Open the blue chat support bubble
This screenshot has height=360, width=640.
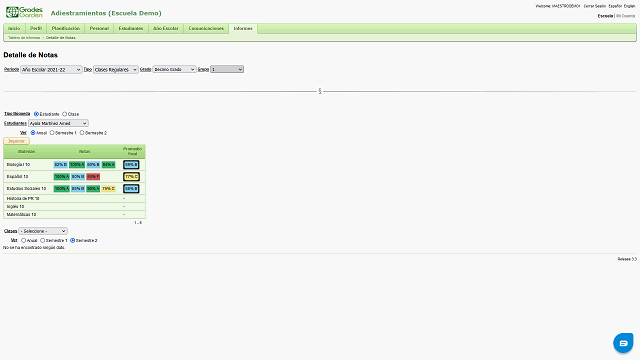(623, 343)
